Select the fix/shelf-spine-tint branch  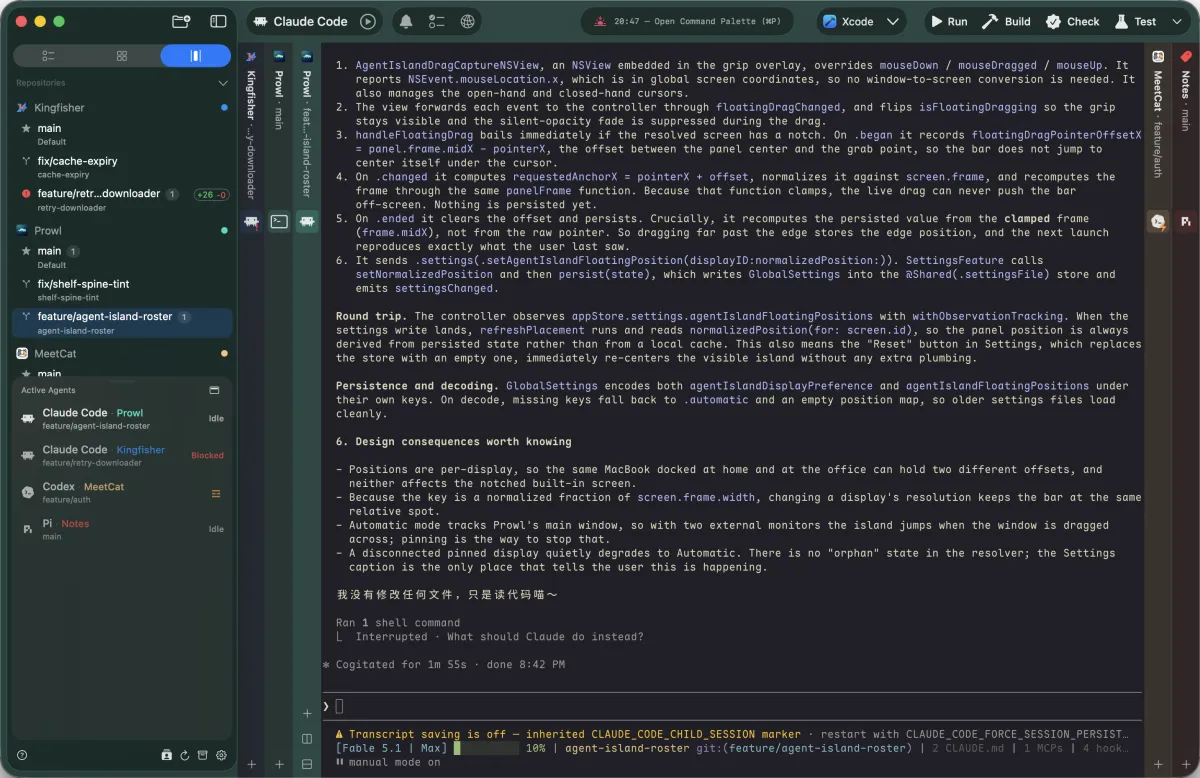(122, 289)
